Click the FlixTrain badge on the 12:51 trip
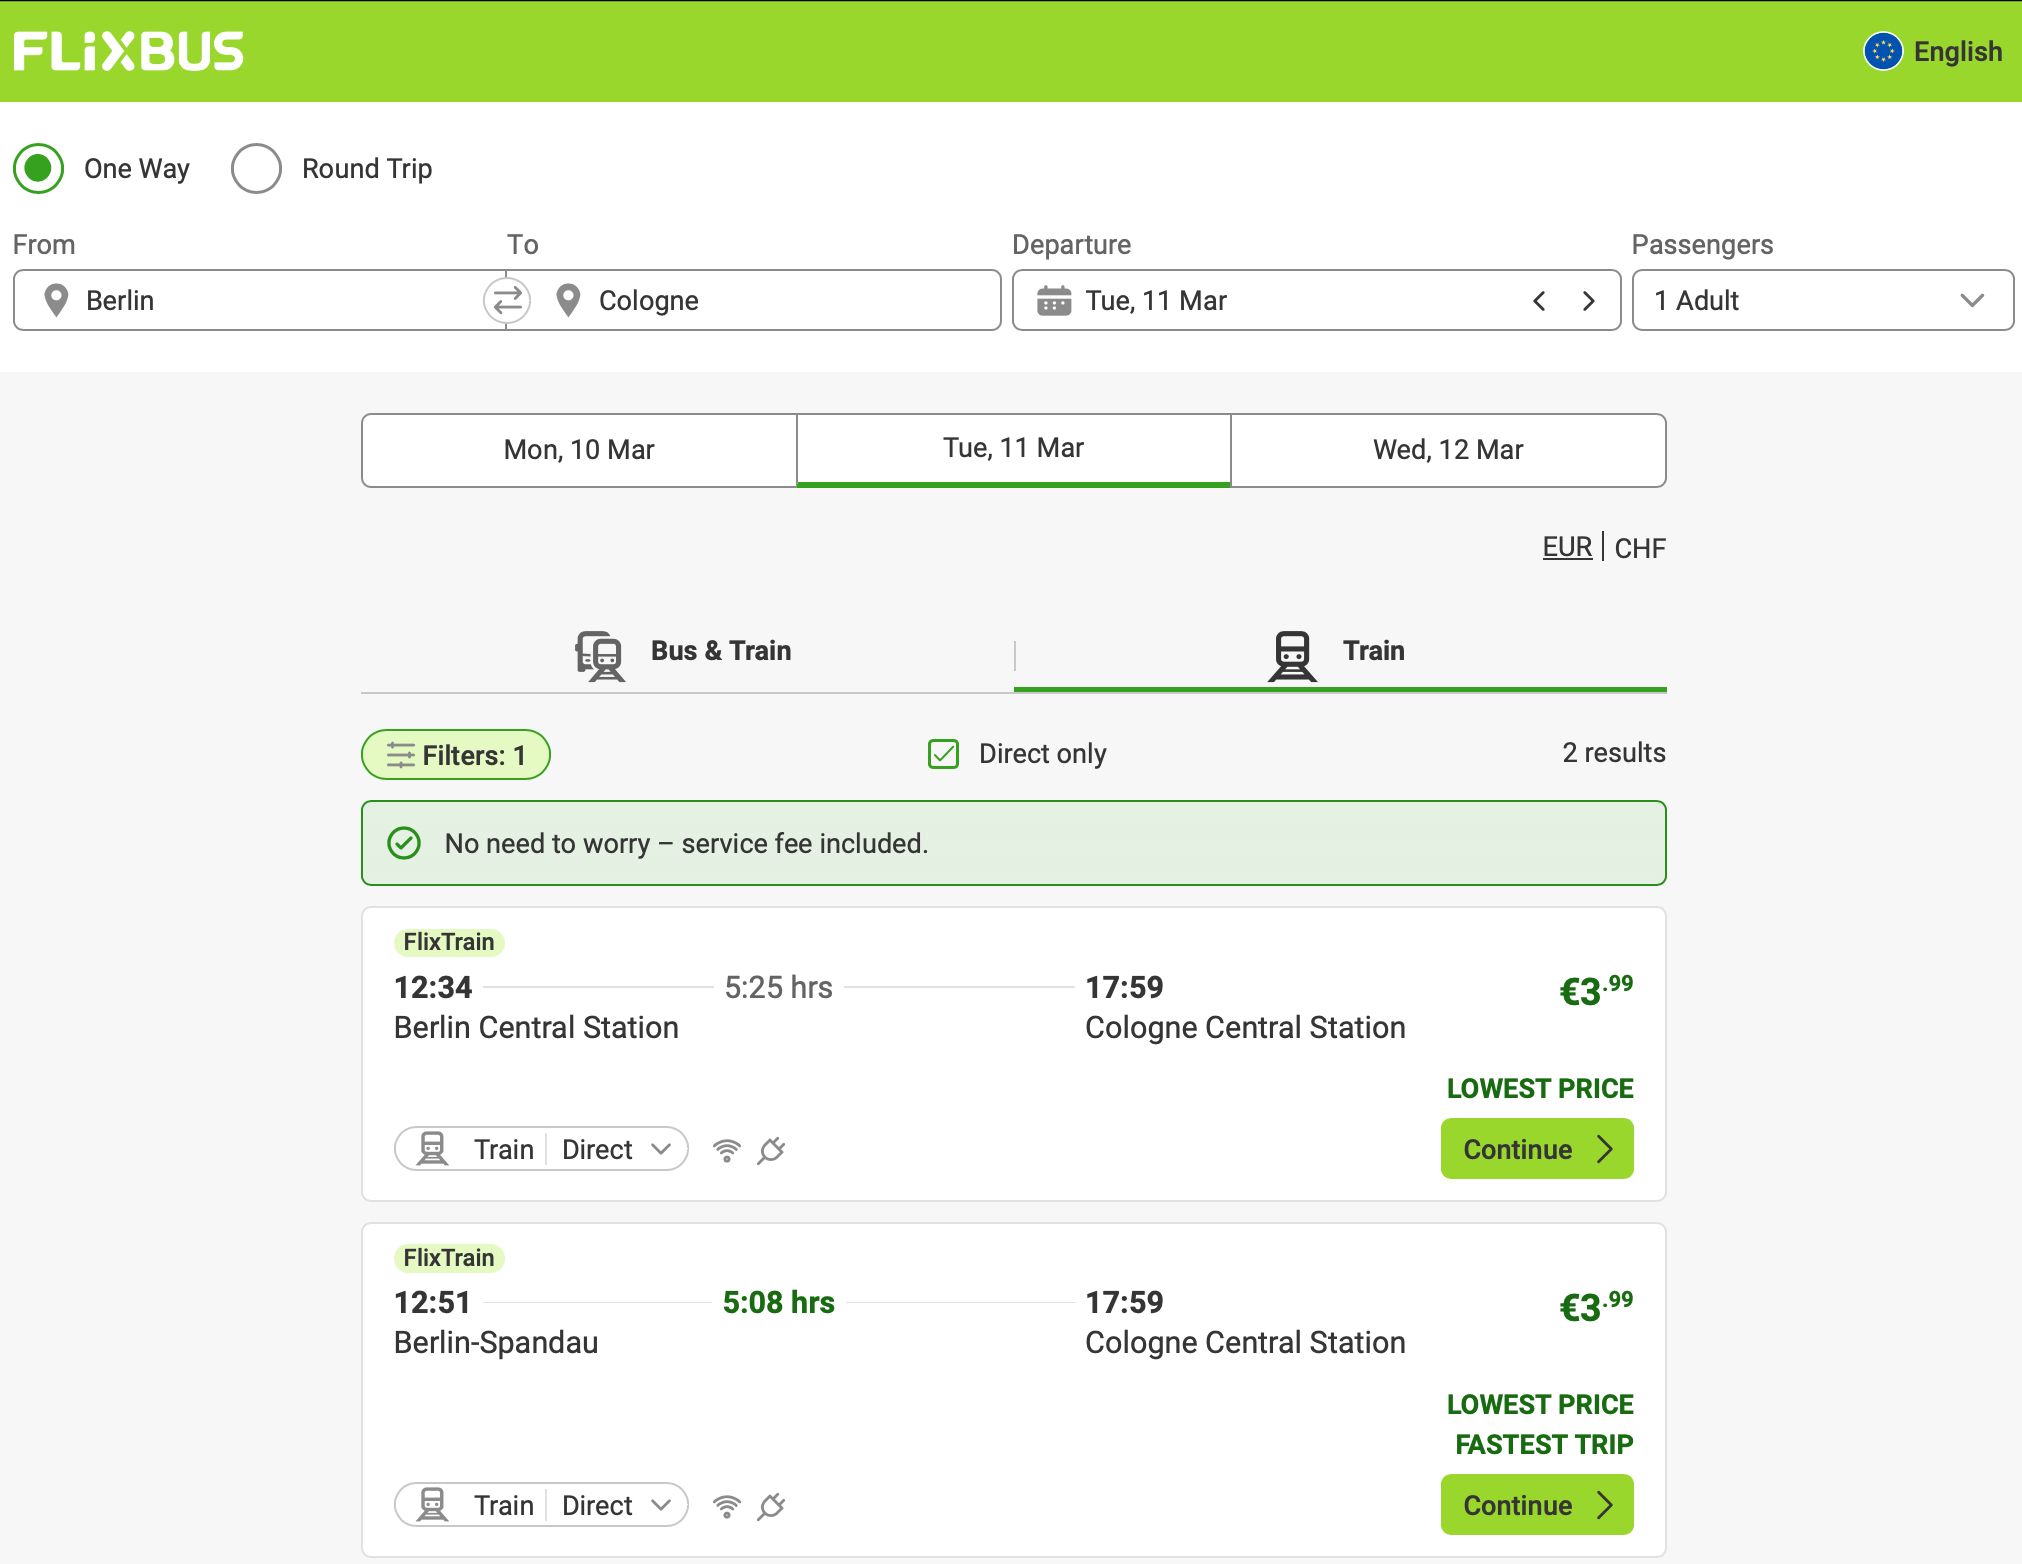This screenshot has height=1564, width=2022. [x=449, y=1257]
